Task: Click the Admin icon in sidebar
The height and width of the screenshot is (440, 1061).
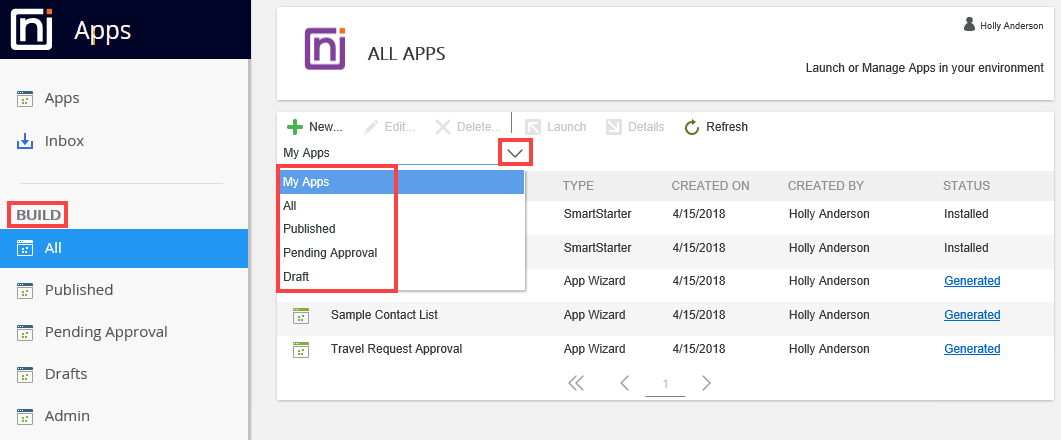Action: pyautogui.click(x=26, y=416)
